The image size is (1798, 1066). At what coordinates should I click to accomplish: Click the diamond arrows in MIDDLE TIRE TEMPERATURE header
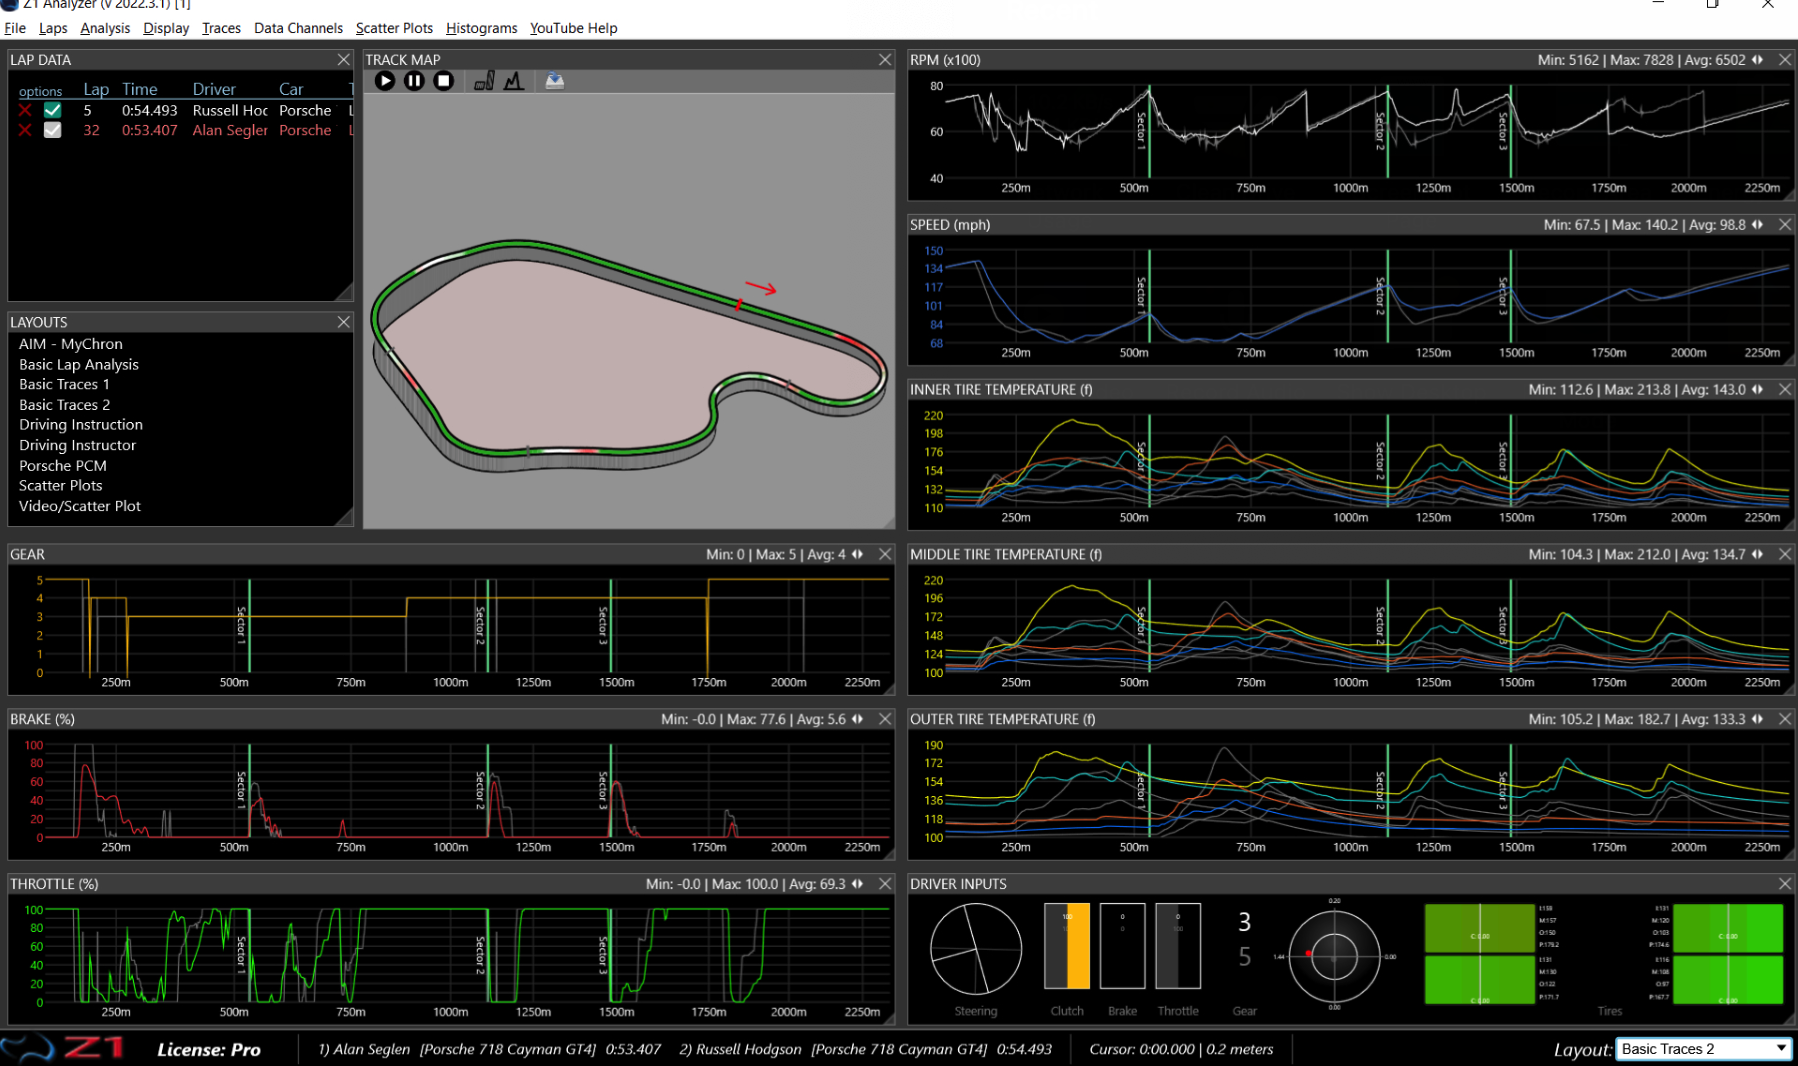(1757, 554)
